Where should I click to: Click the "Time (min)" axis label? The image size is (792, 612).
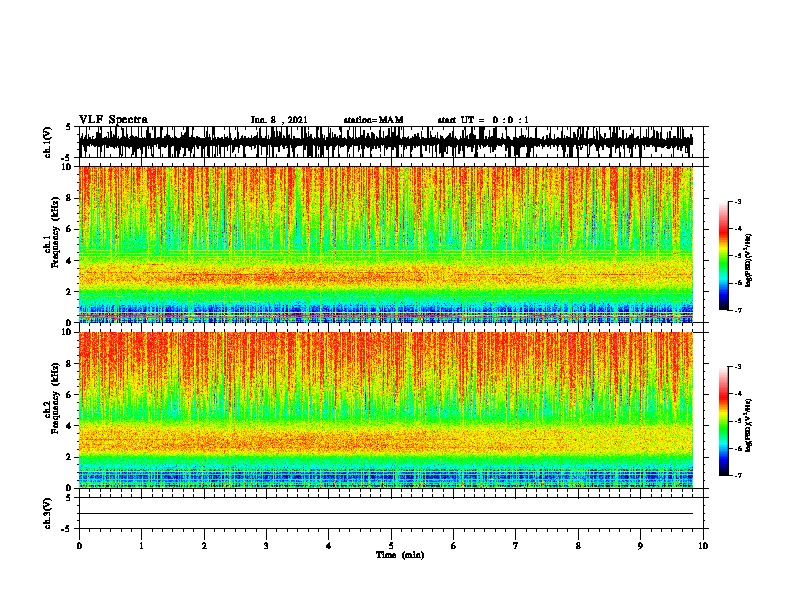coord(400,555)
